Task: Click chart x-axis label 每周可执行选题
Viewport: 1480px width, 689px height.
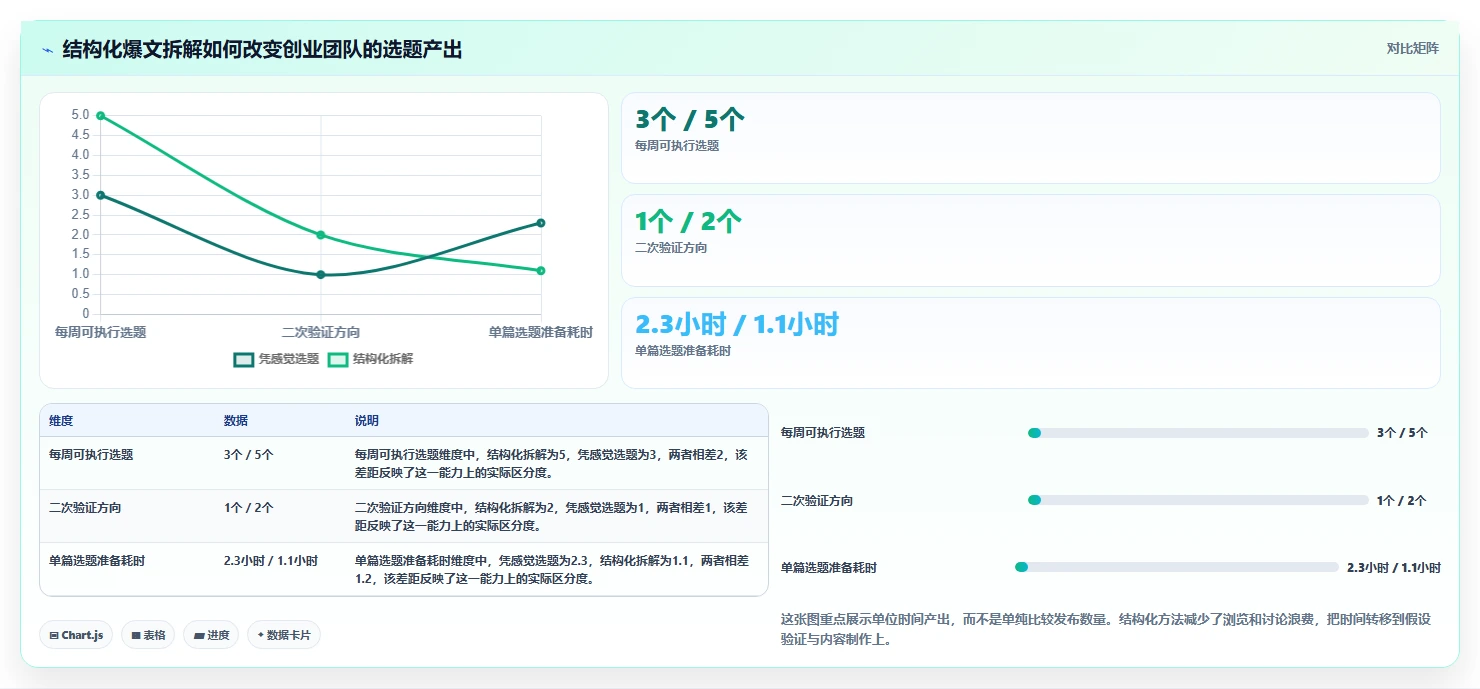Action: 100,332
